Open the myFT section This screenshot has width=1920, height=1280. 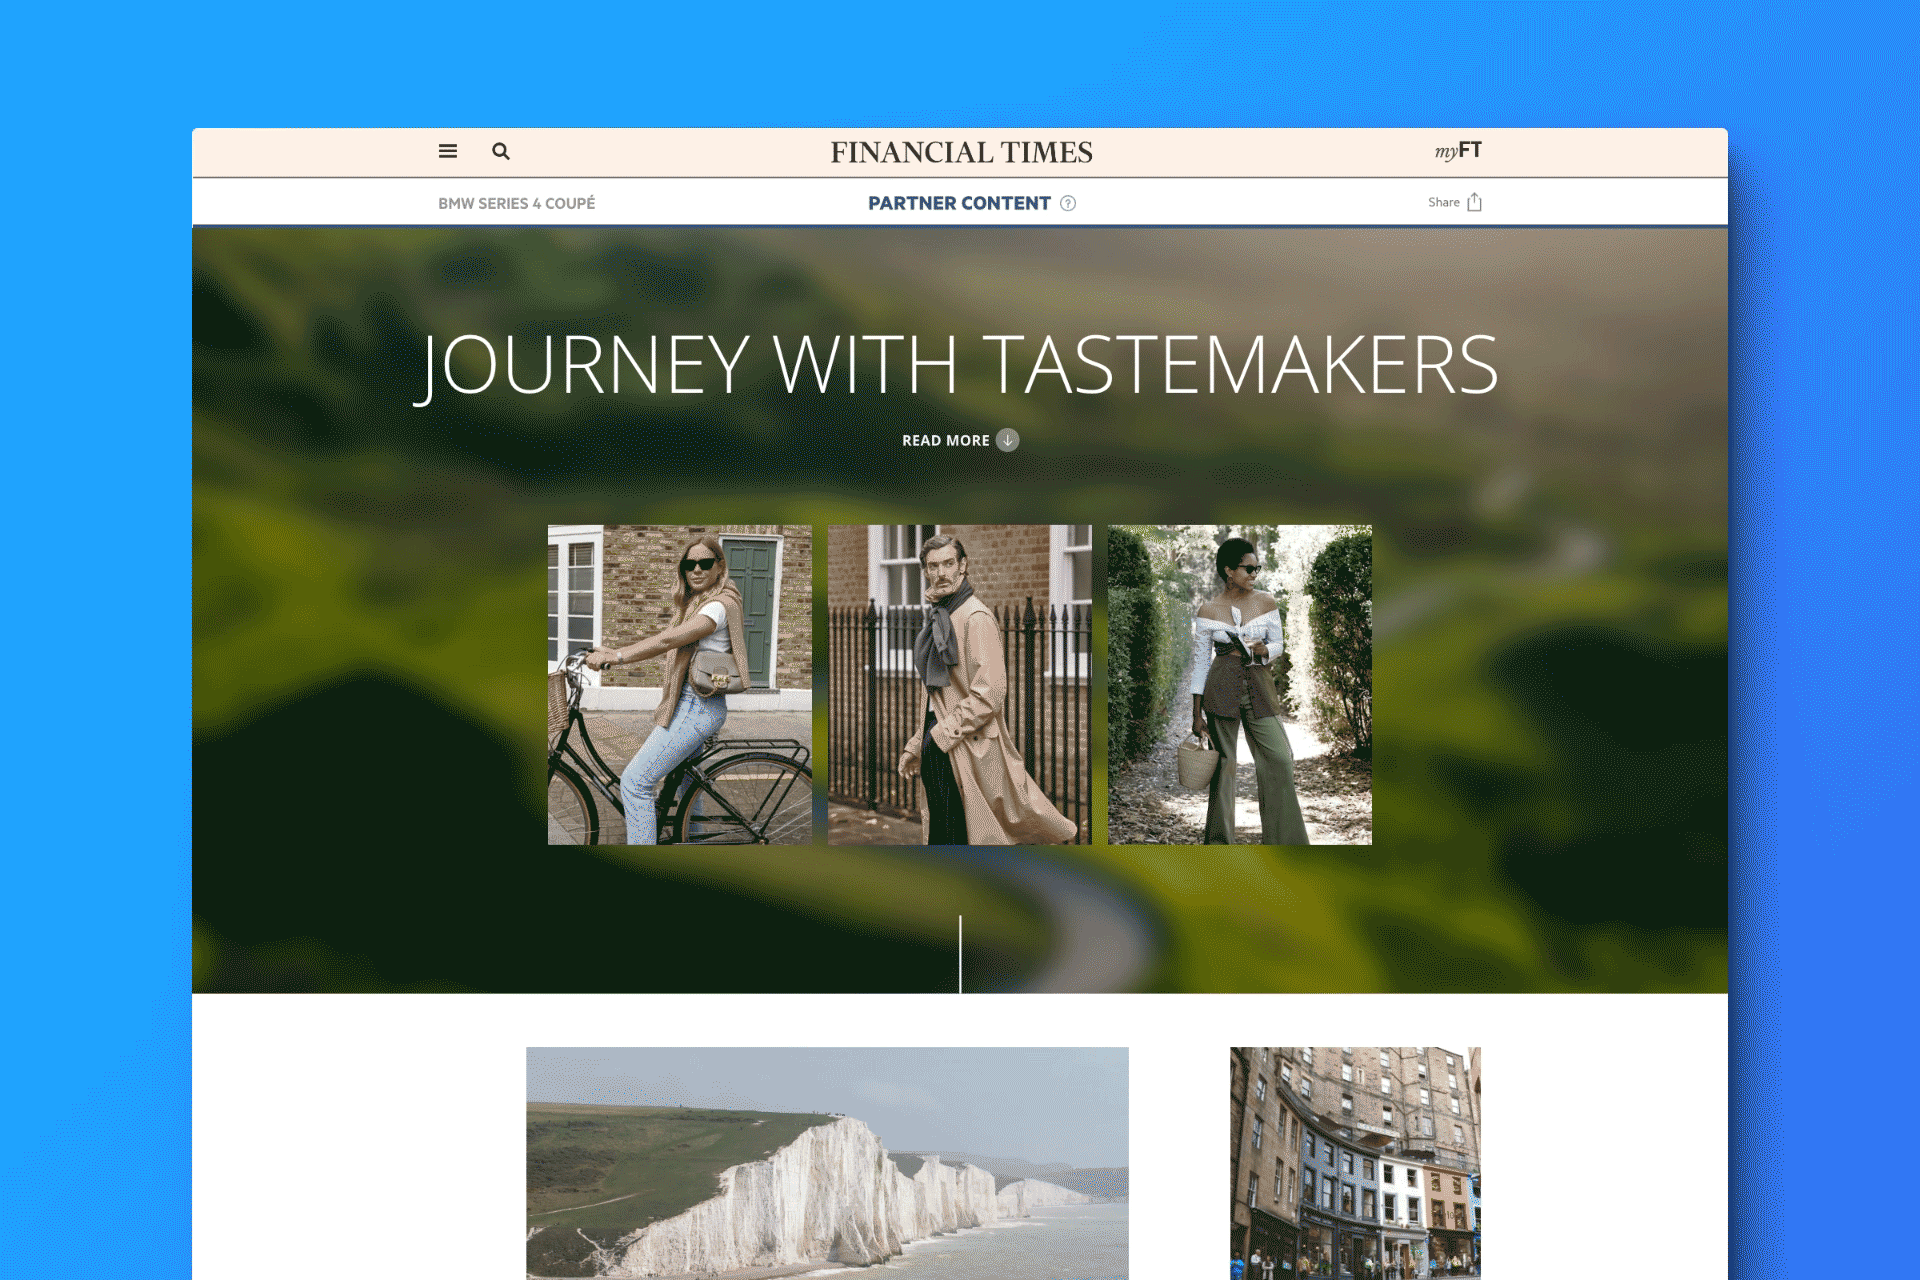point(1457,150)
